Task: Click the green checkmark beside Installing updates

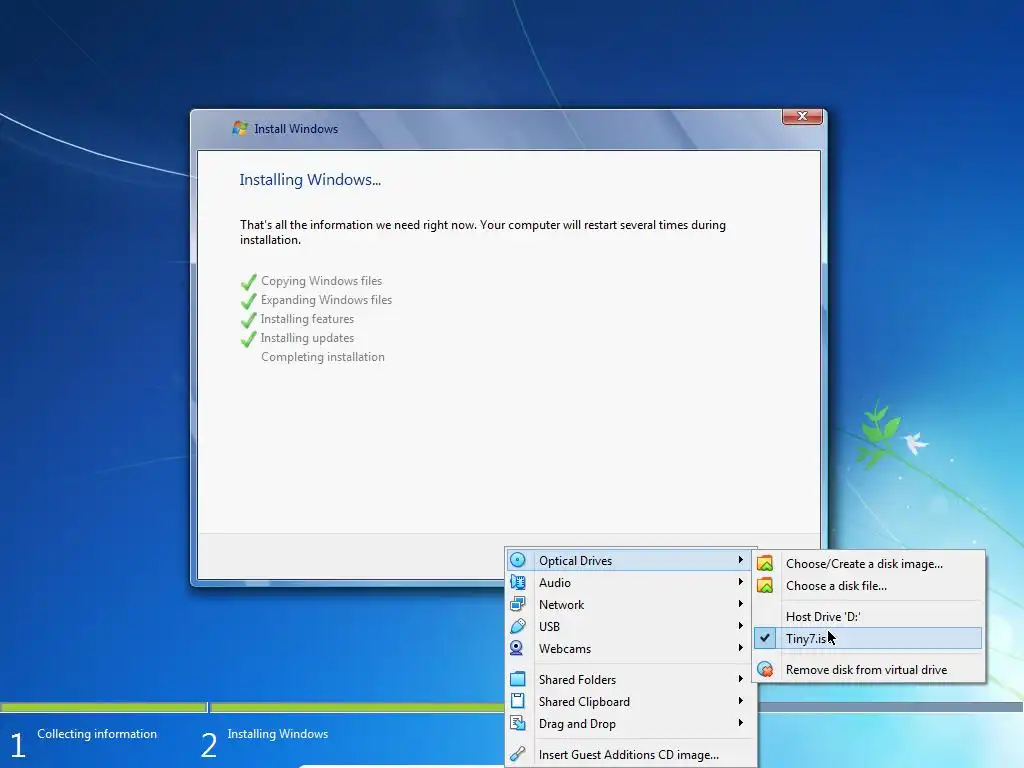Action: [x=248, y=339]
